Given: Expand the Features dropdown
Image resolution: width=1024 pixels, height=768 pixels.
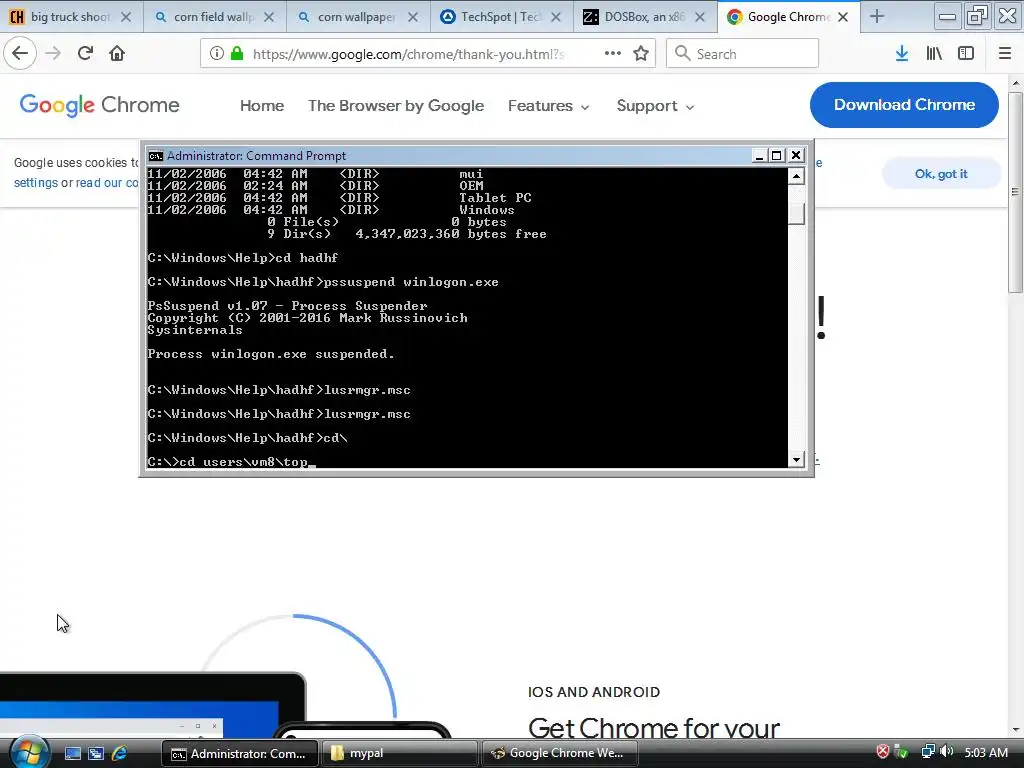Looking at the screenshot, I should tap(549, 106).
